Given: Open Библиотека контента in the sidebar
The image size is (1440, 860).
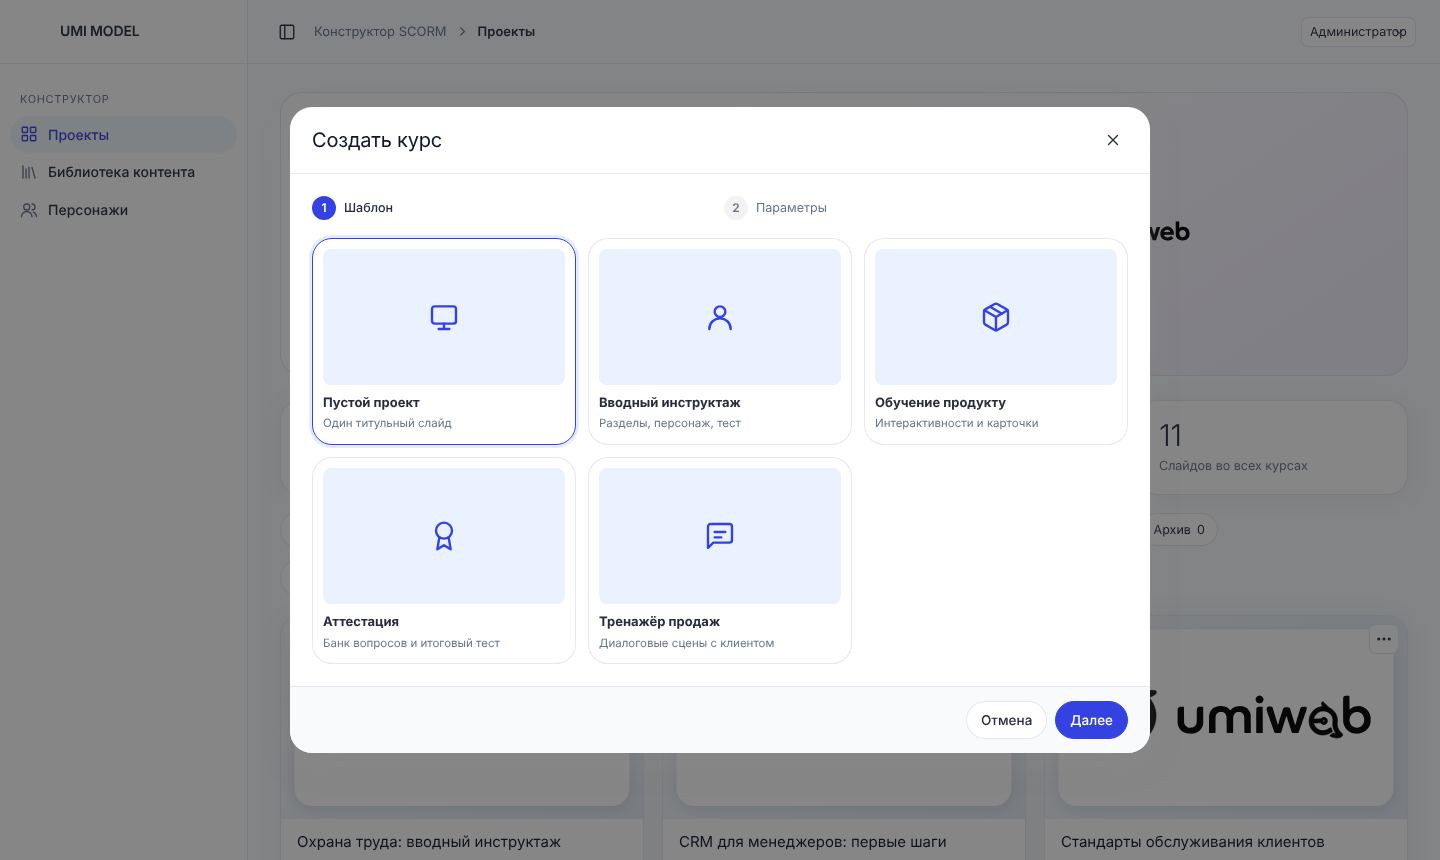Looking at the screenshot, I should tap(124, 172).
